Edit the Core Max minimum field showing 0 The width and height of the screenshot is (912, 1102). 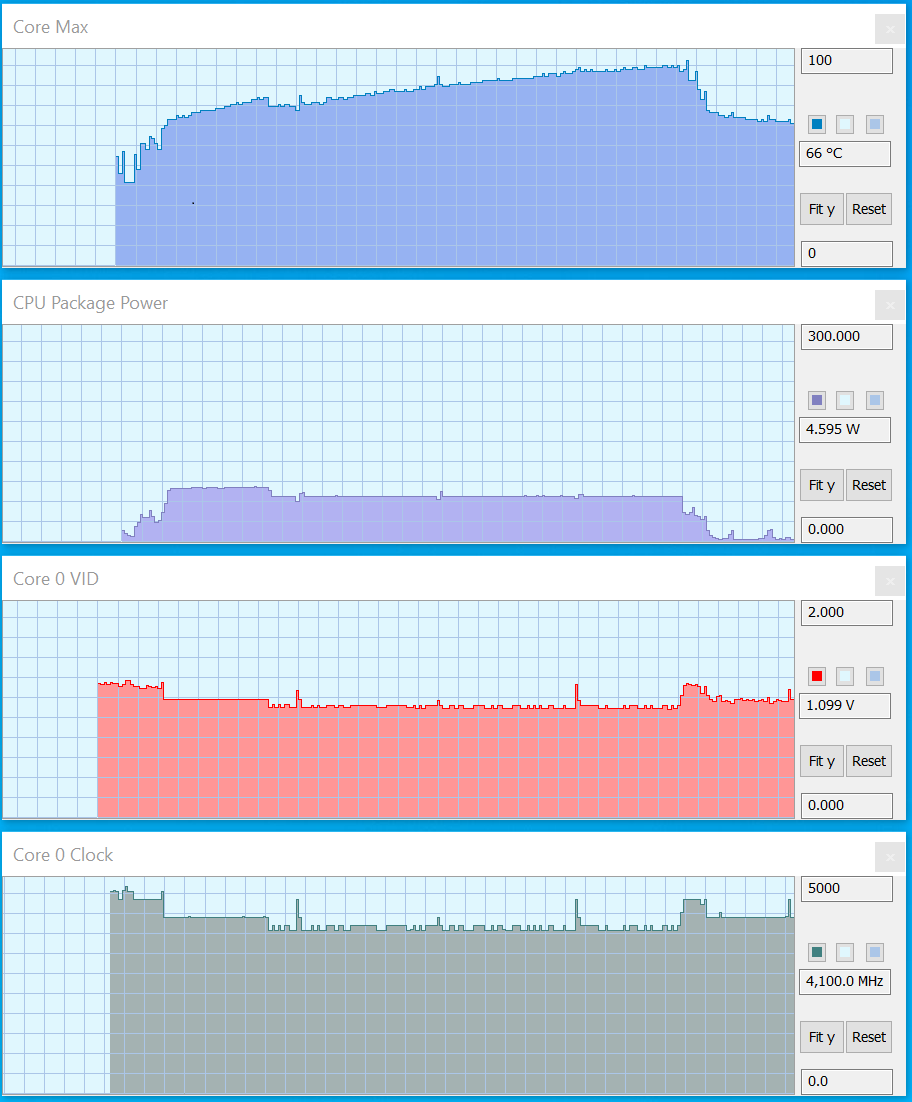pyautogui.click(x=847, y=254)
